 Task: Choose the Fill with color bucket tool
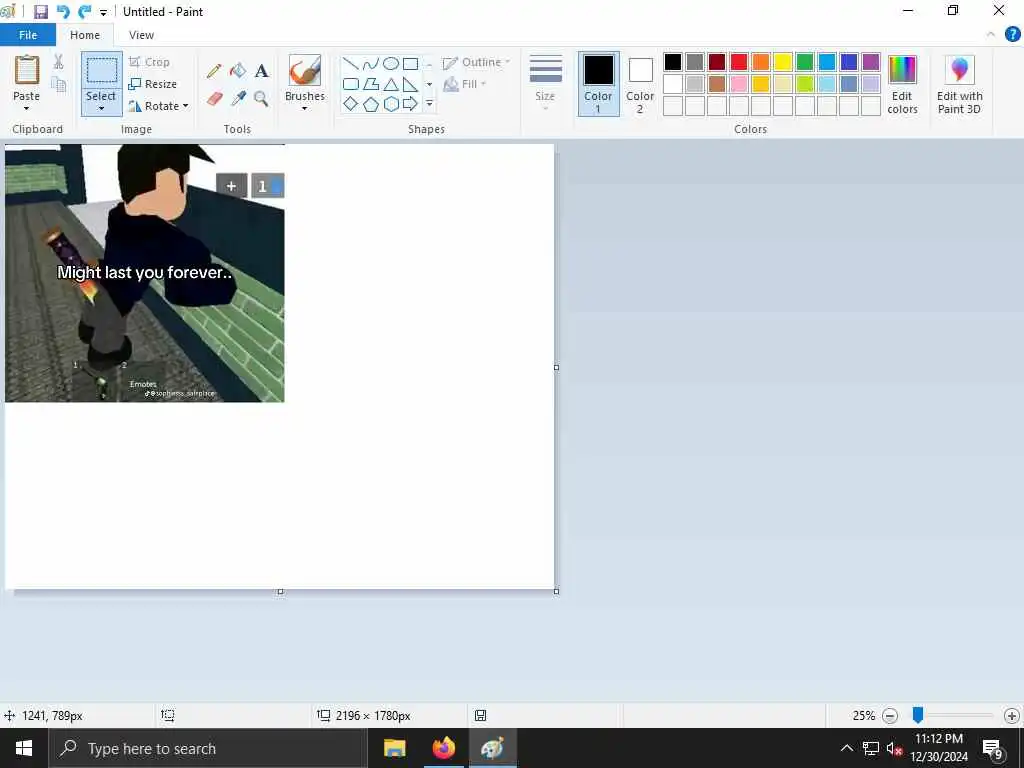coord(238,71)
